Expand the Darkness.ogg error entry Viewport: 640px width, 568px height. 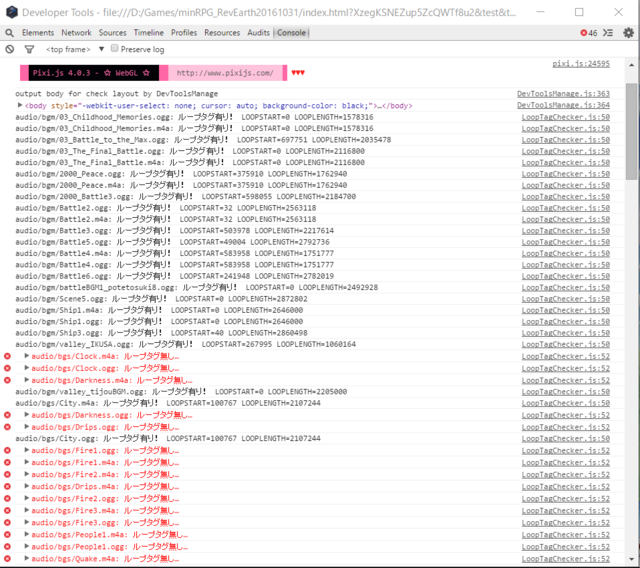27,415
